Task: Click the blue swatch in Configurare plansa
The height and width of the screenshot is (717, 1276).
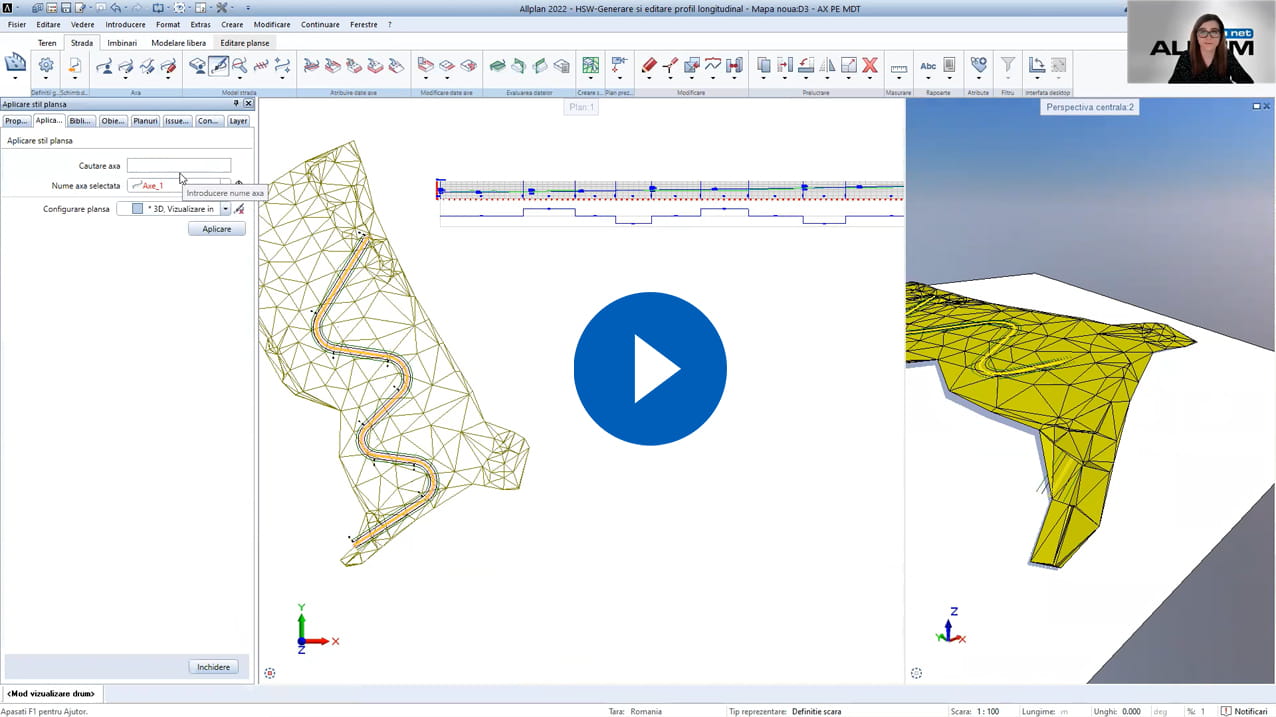Action: click(x=138, y=209)
